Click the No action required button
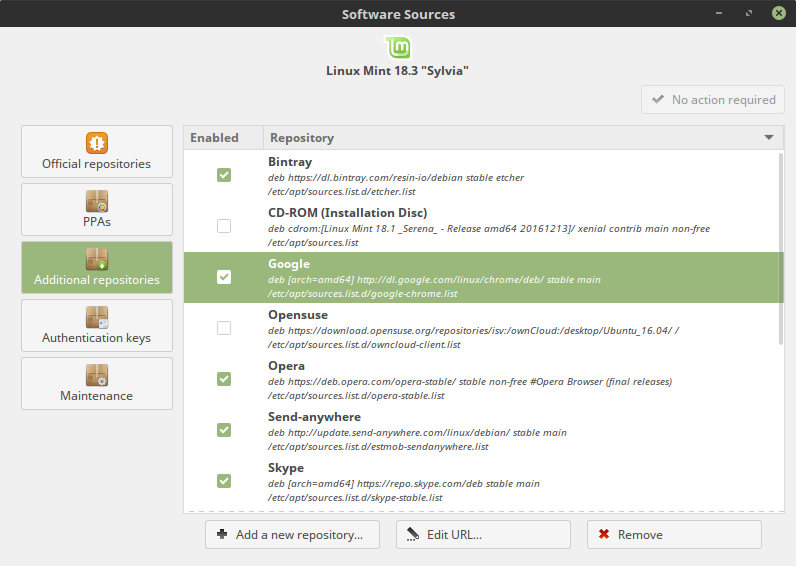This screenshot has height=566, width=796. click(x=713, y=100)
